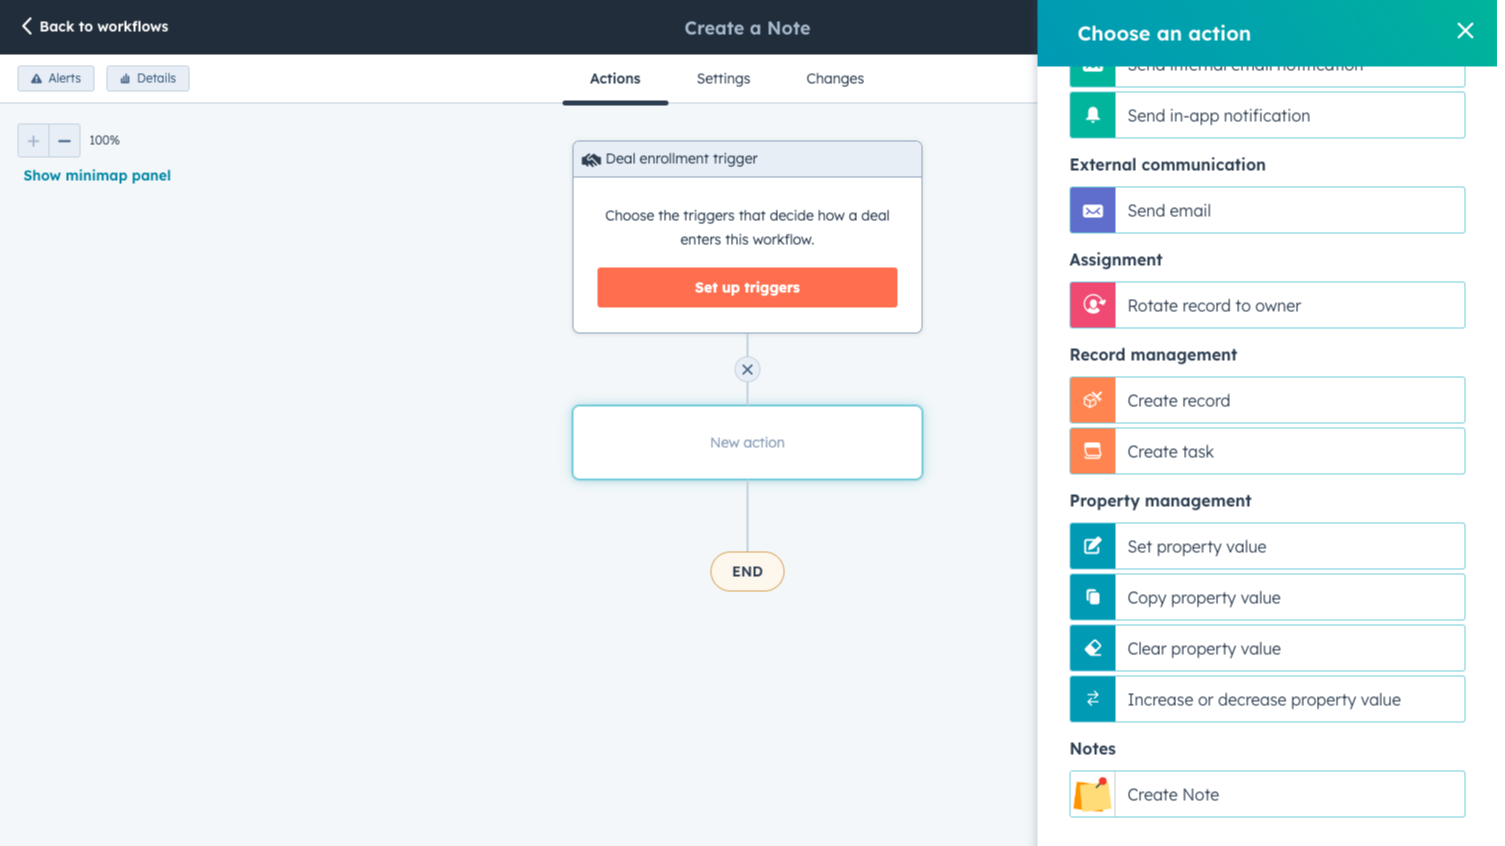Open the Alerts panel
Image resolution: width=1505 pixels, height=846 pixels.
(x=56, y=78)
